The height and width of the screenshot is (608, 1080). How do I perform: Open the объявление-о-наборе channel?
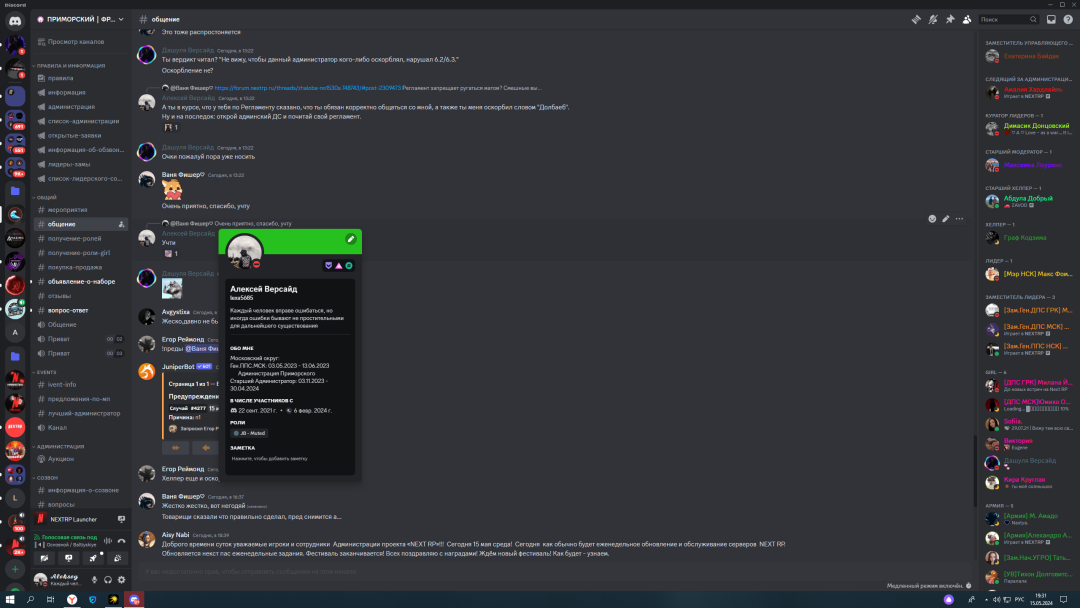click(80, 282)
